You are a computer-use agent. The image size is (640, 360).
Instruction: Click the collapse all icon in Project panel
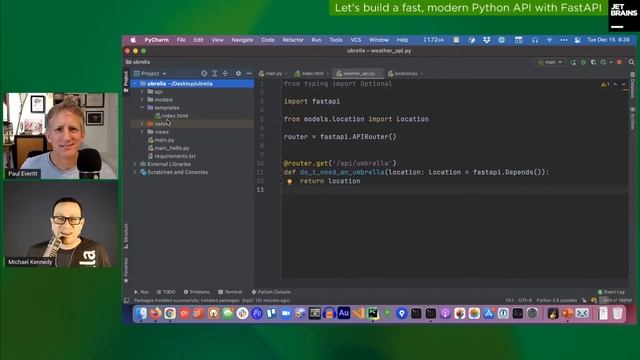(x=225, y=73)
